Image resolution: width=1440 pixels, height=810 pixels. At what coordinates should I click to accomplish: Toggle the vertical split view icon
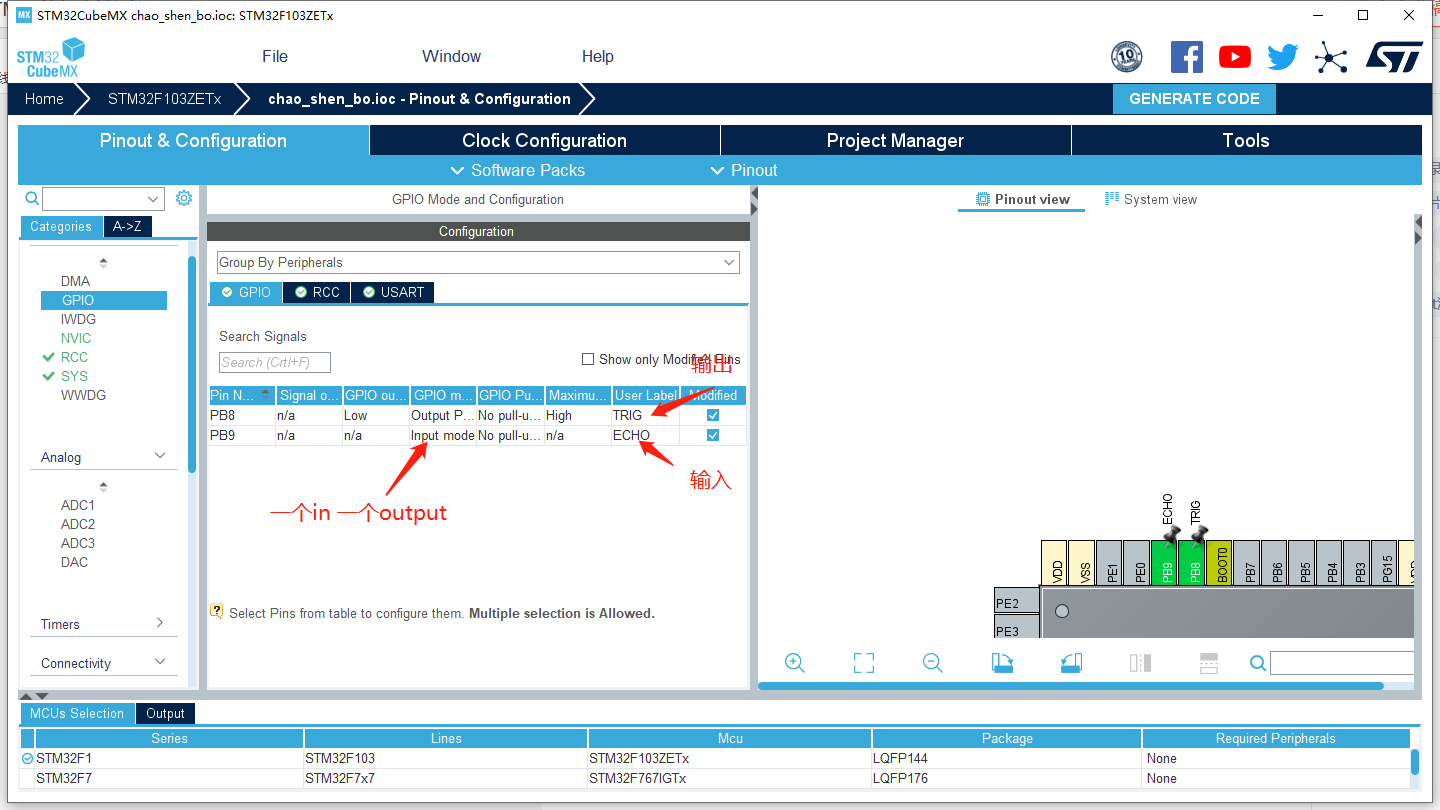(x=1140, y=663)
